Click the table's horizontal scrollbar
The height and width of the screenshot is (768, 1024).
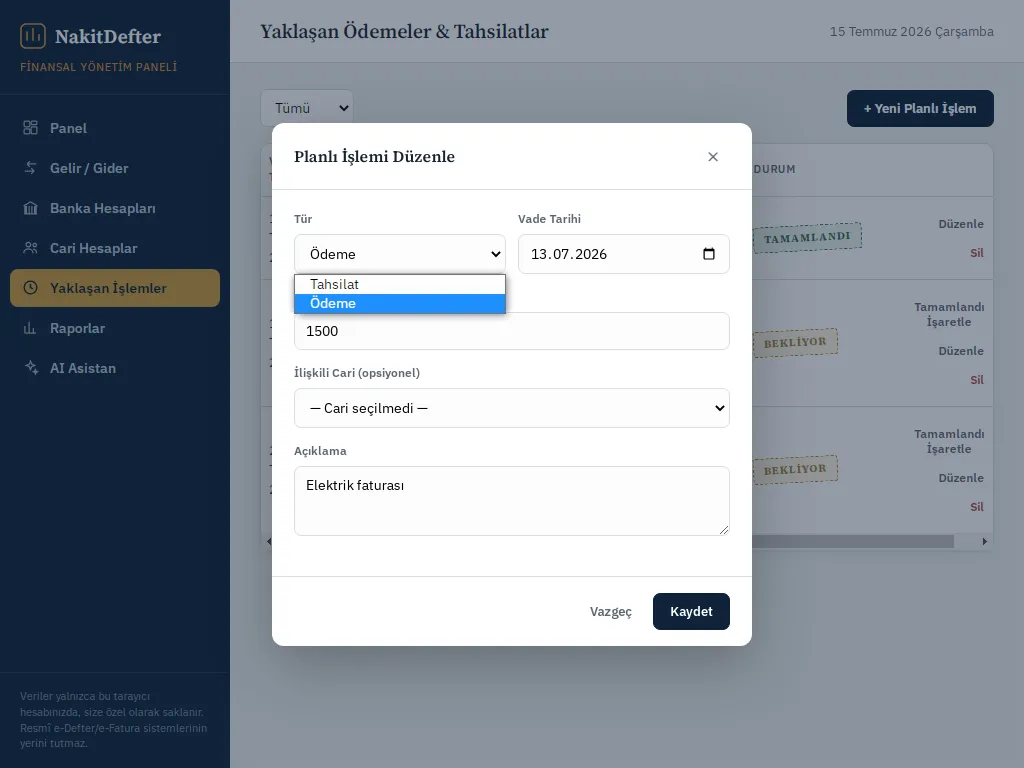[852, 541]
